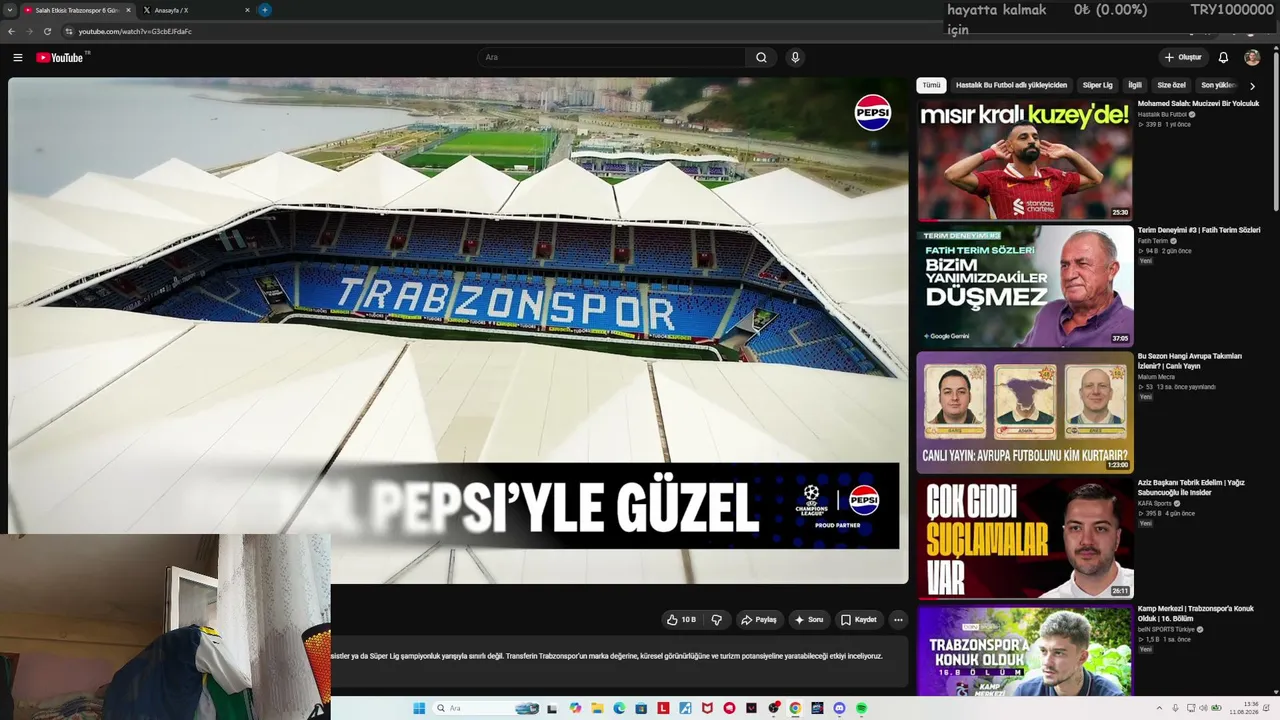The height and width of the screenshot is (720, 1280).
Task: Open the tray volume control
Action: pos(1202,708)
